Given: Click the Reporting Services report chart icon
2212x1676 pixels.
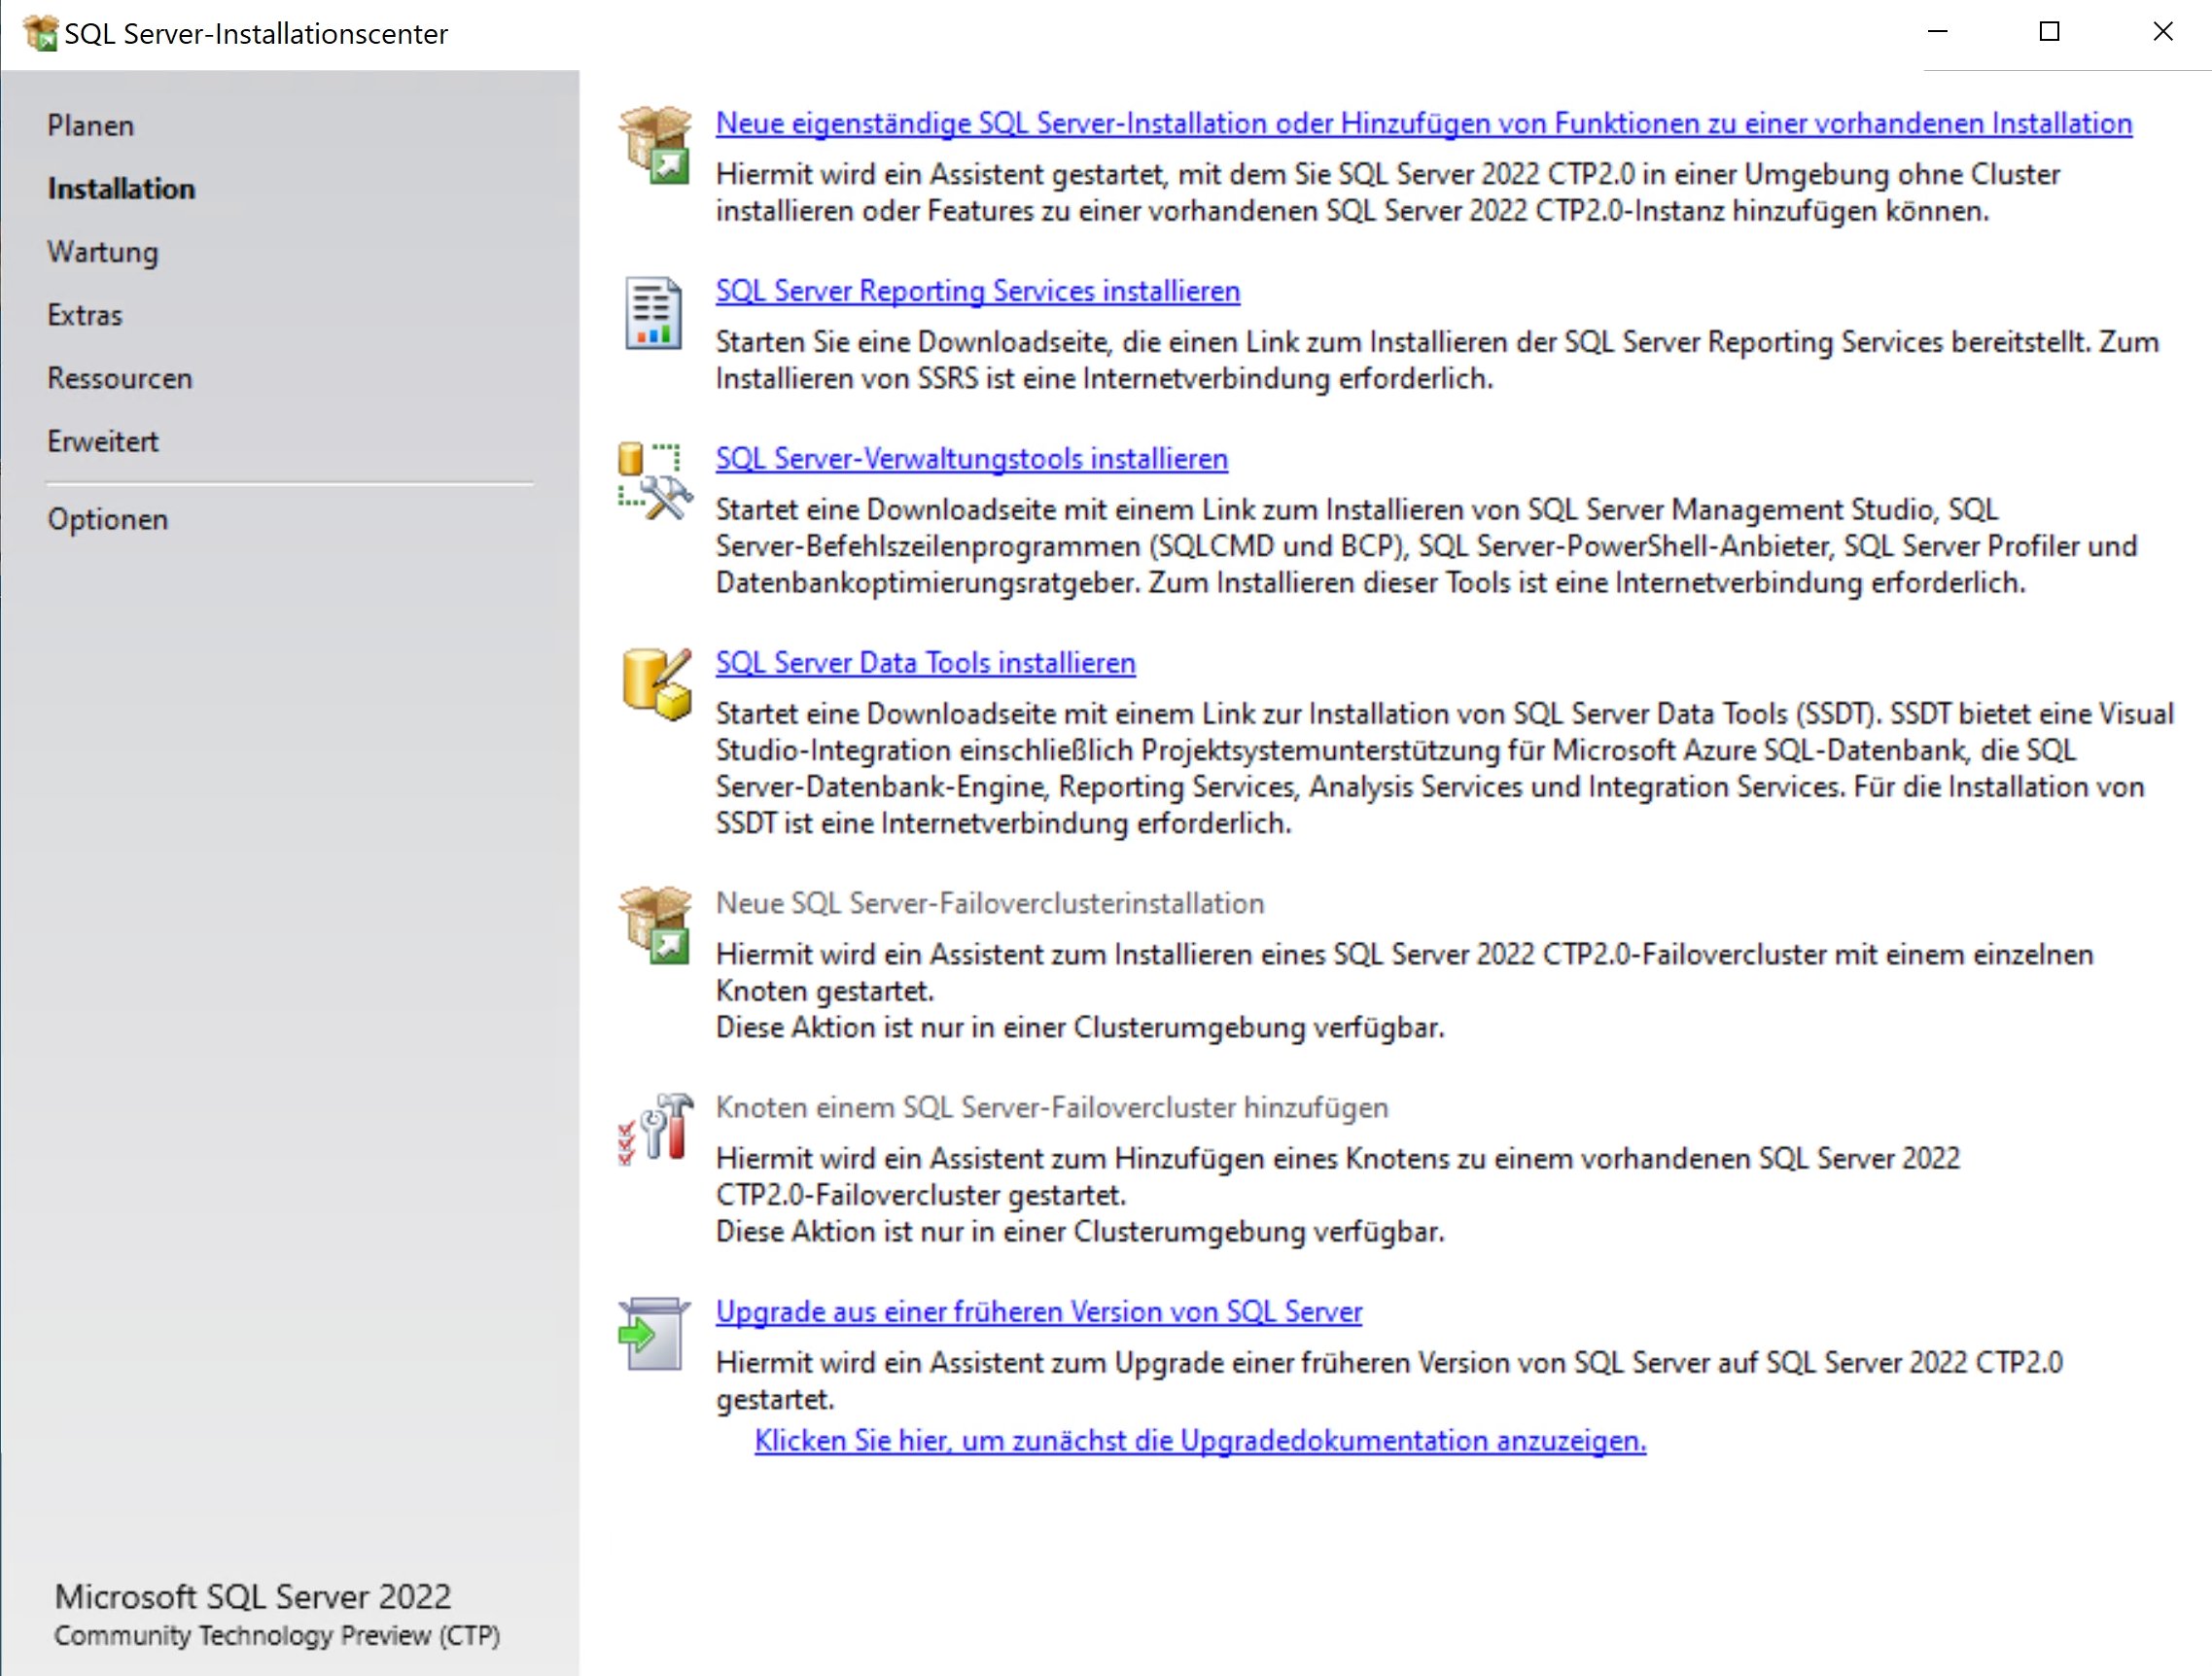Looking at the screenshot, I should tap(652, 312).
